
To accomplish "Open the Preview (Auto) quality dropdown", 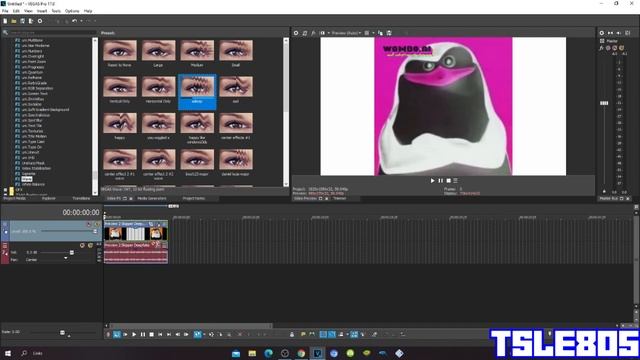I will pos(346,33).
